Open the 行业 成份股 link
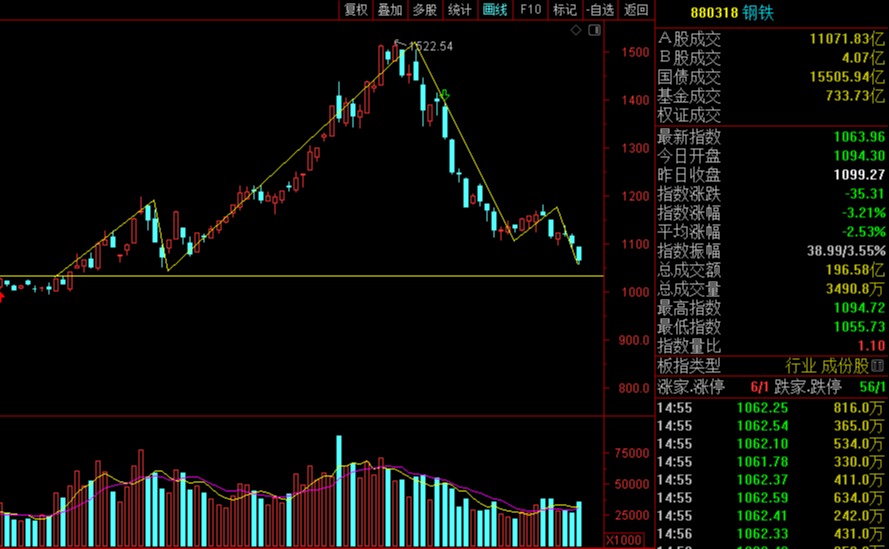The height and width of the screenshot is (549, 889). tap(827, 366)
